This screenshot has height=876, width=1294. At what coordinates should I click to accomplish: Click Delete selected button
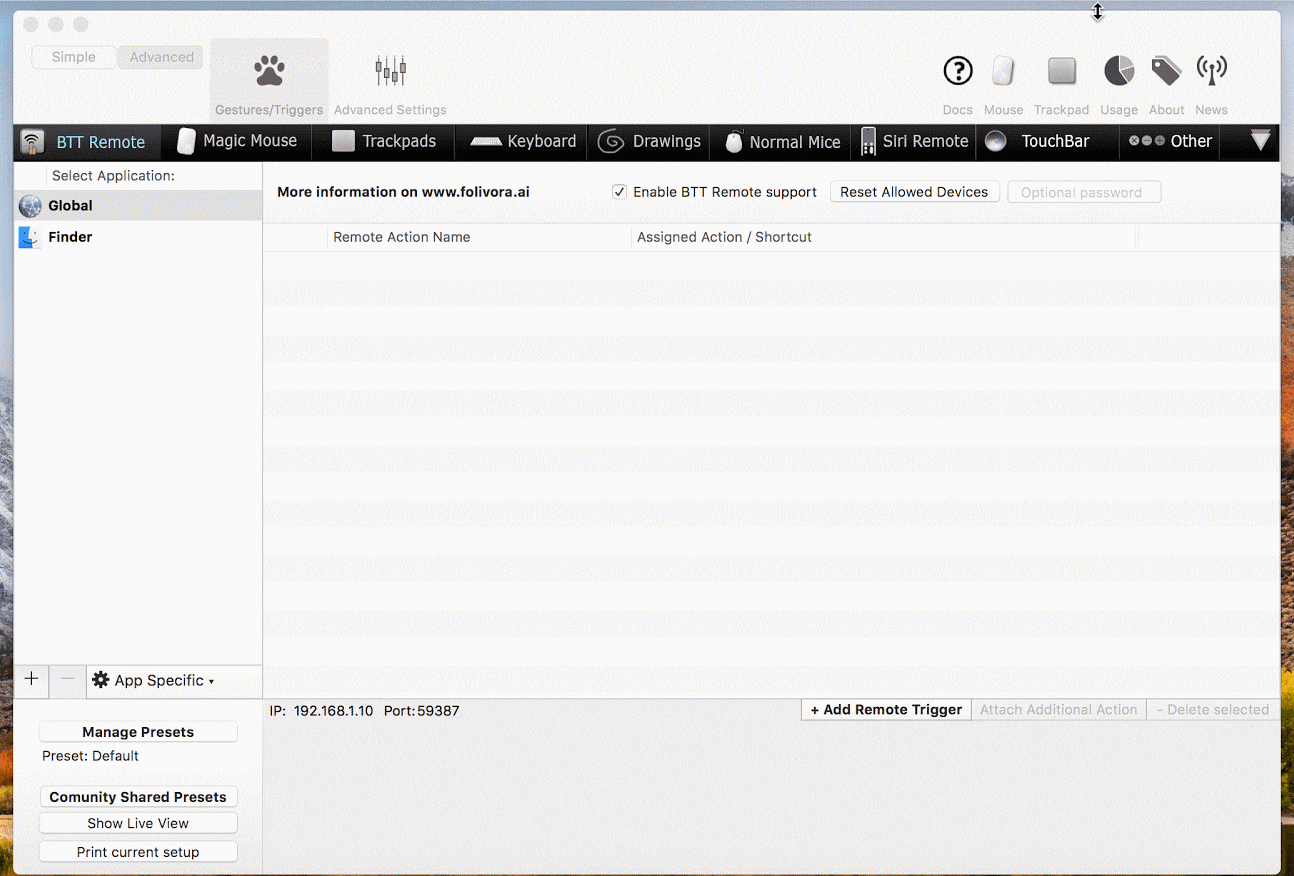[x=1212, y=710]
